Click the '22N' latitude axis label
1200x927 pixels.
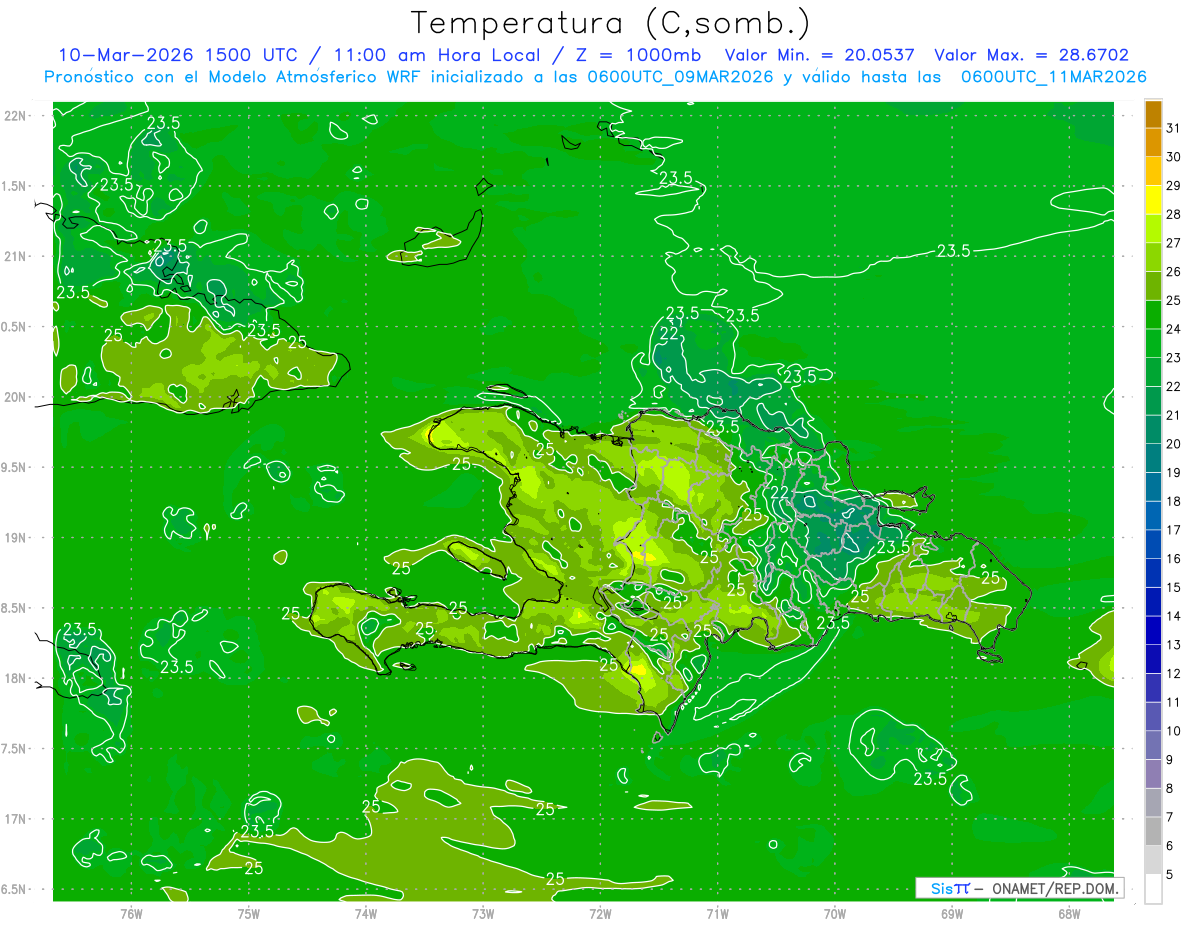15,116
